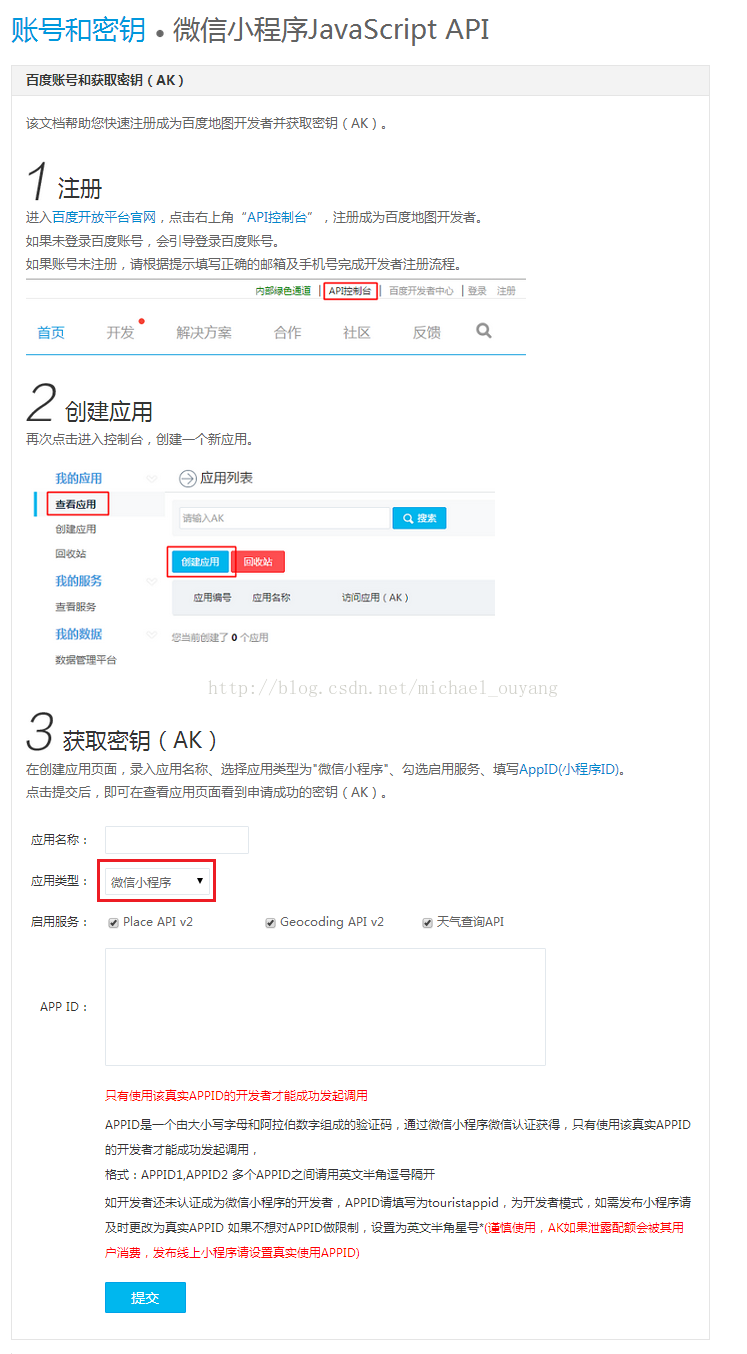Image resolution: width=747 pixels, height=1354 pixels.
Task: Click the 百度账号和获取密钥（AK） panel header
Action: 360,81
